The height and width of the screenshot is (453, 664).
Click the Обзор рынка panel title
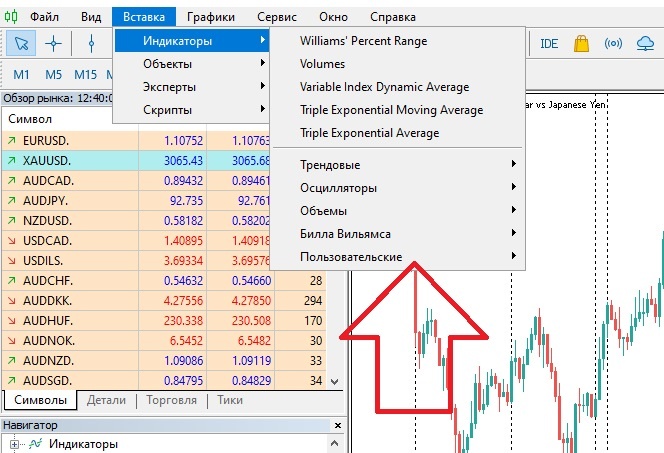58,98
